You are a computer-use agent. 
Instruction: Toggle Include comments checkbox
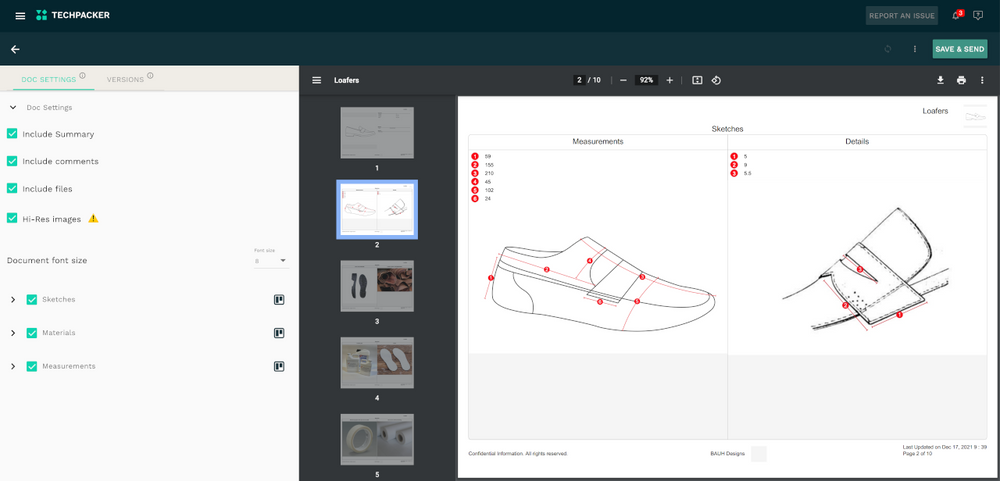point(12,161)
